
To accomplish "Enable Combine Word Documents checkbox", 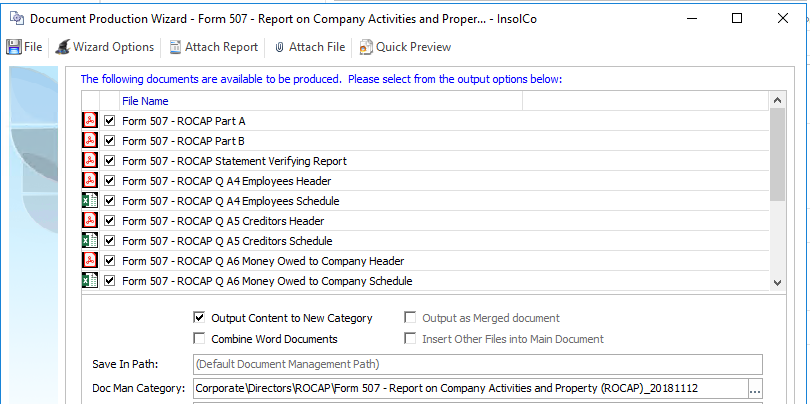I will pyautogui.click(x=199, y=339).
